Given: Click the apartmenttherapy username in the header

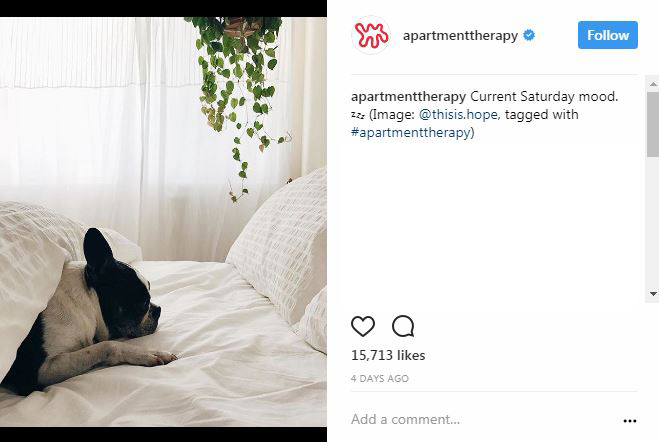Looking at the screenshot, I should 460,35.
